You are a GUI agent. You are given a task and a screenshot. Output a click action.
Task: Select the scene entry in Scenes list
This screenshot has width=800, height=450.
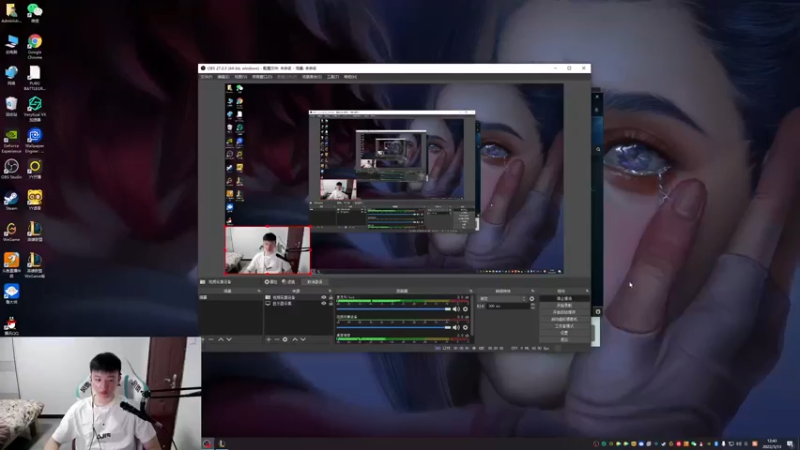click(x=230, y=297)
